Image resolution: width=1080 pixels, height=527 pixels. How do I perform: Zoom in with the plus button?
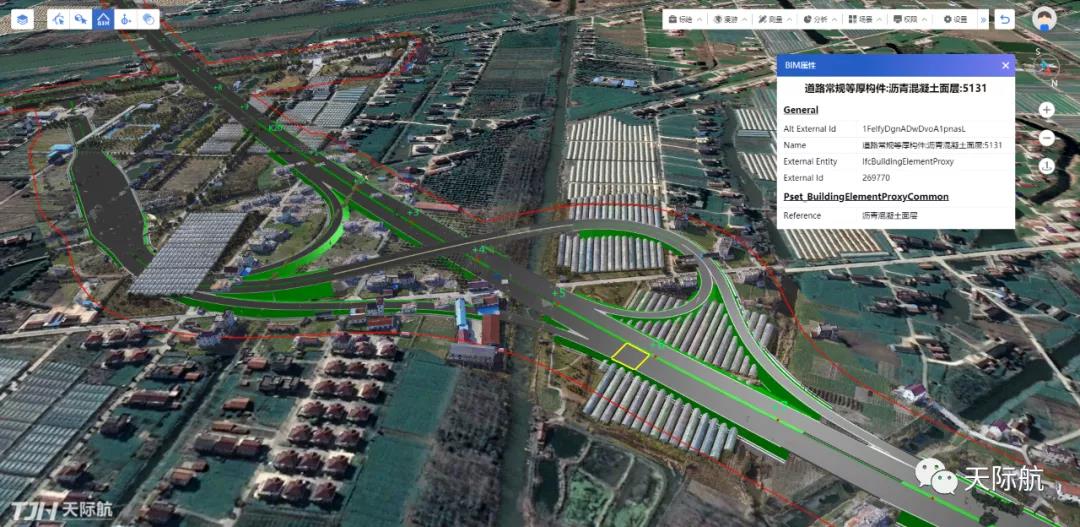(x=1046, y=110)
